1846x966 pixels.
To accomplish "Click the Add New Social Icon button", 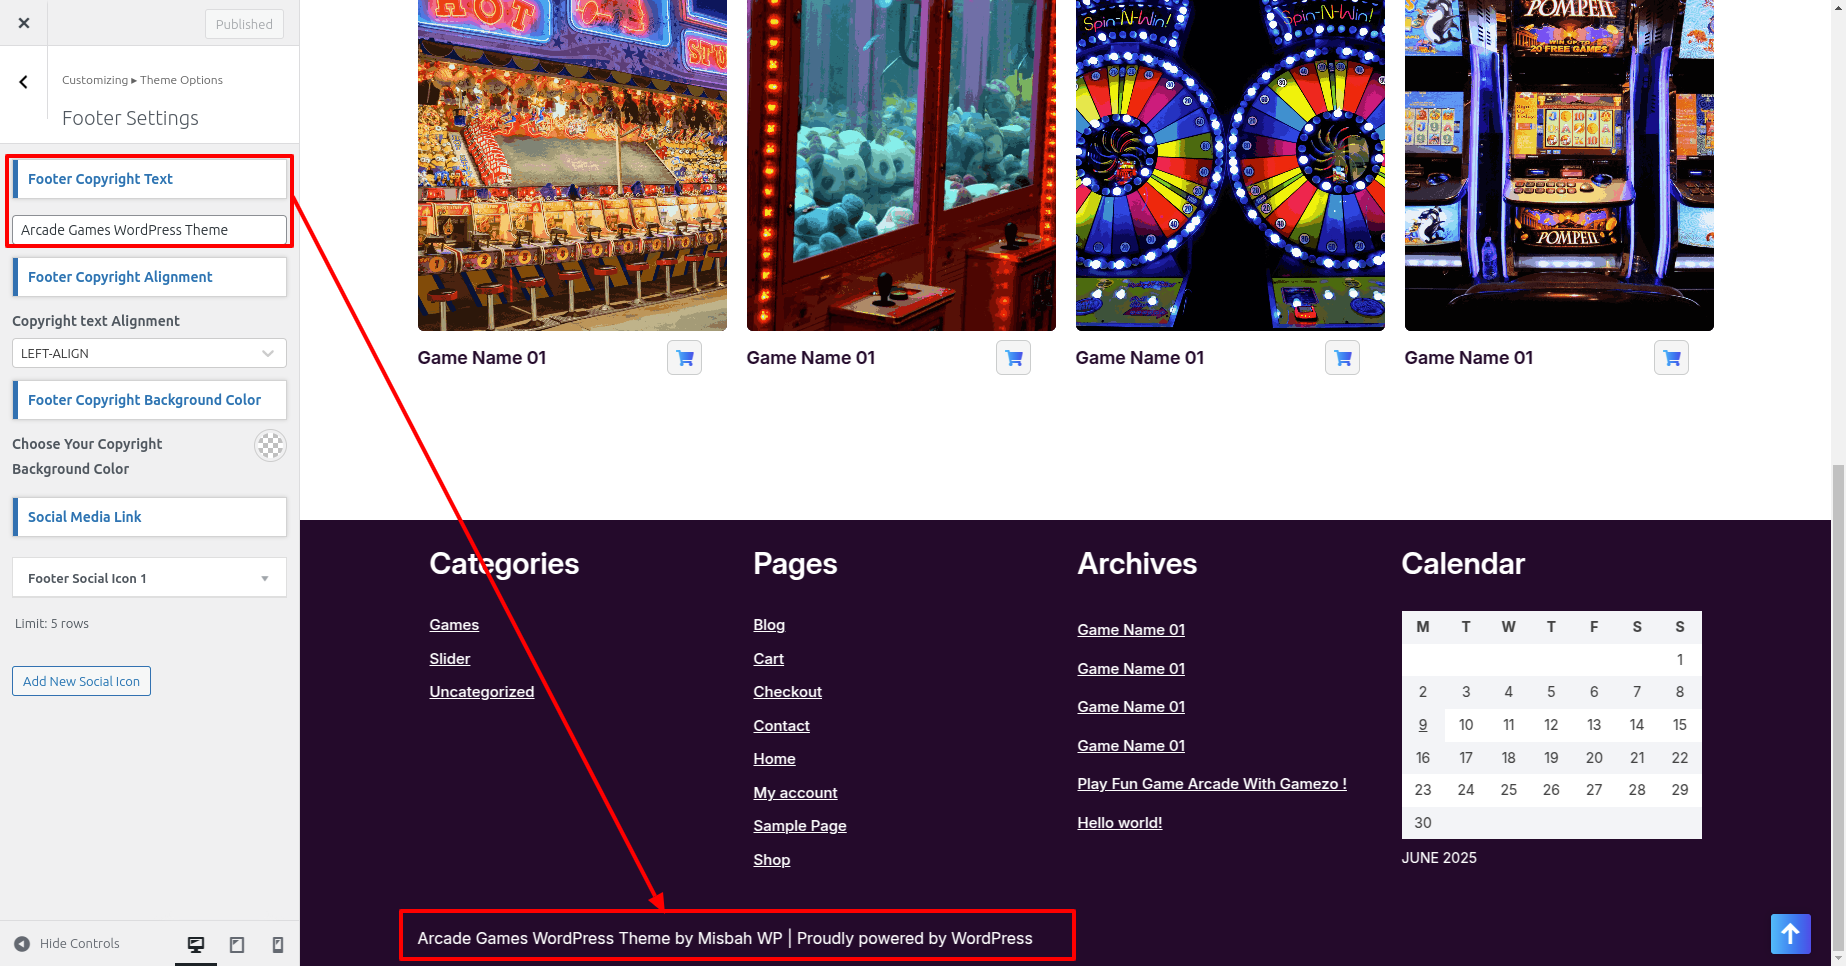I will (81, 681).
